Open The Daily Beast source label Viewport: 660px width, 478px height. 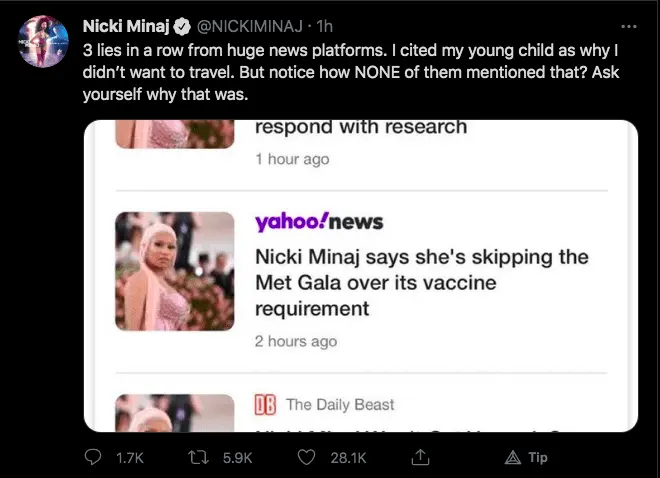click(340, 405)
